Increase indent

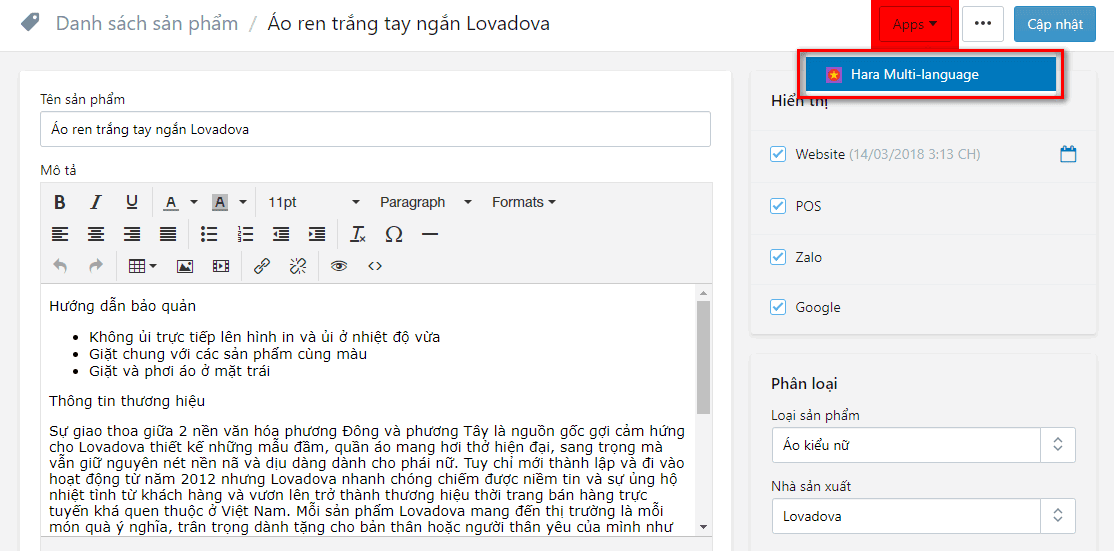click(x=317, y=234)
